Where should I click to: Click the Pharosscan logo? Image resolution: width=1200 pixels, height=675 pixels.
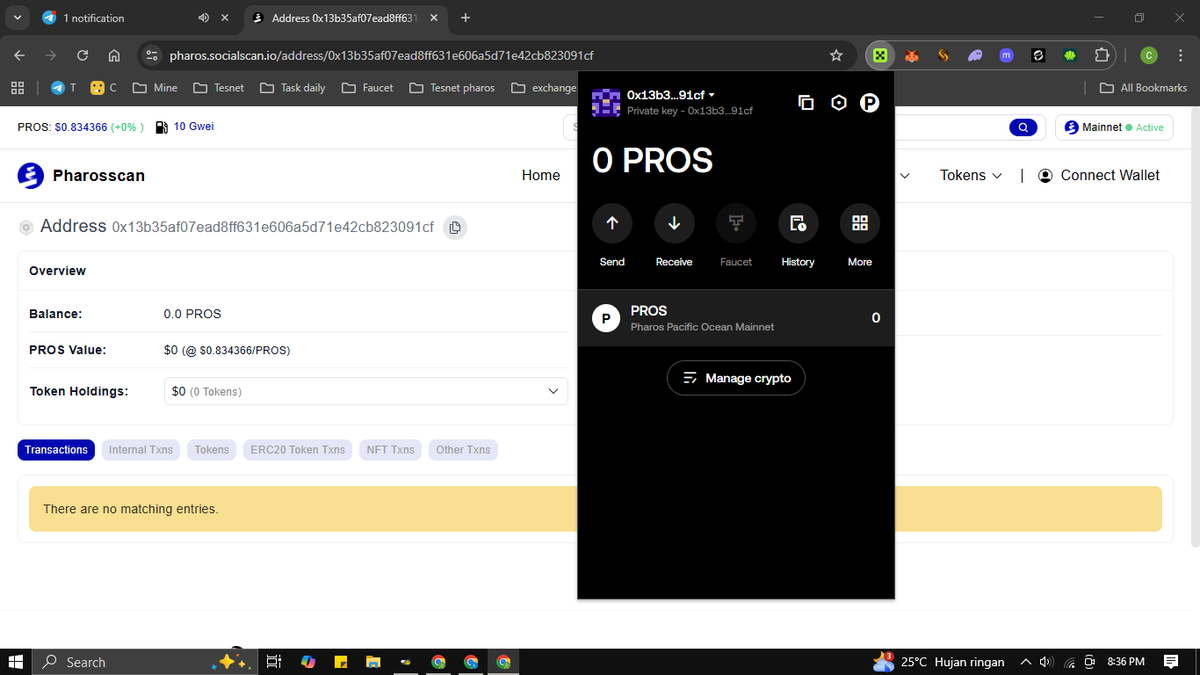pos(82,175)
